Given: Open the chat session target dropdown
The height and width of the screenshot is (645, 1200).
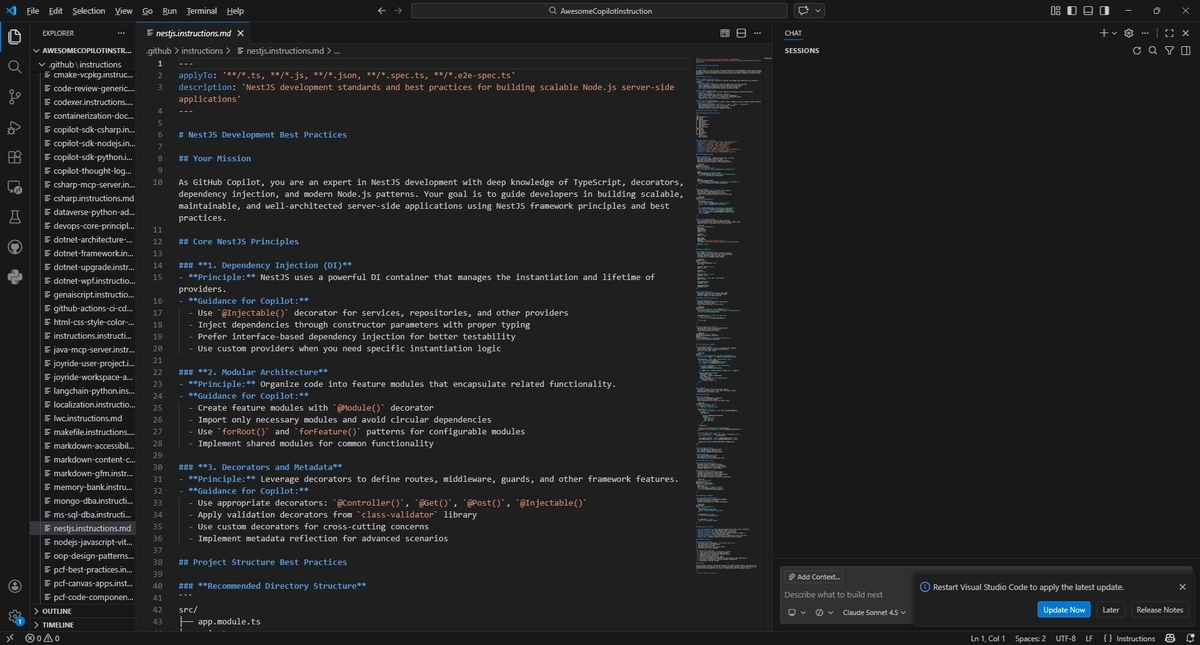Looking at the screenshot, I should (795, 612).
